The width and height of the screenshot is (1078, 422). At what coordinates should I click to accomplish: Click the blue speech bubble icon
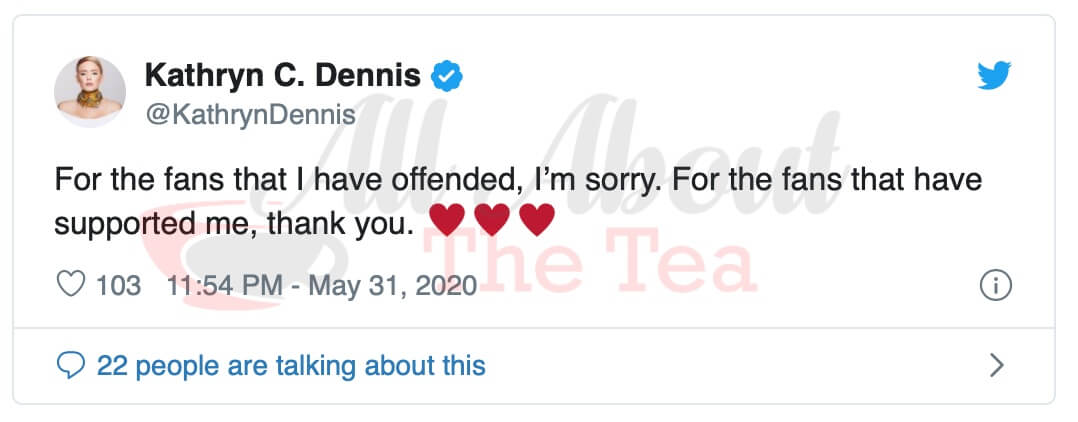click(70, 366)
